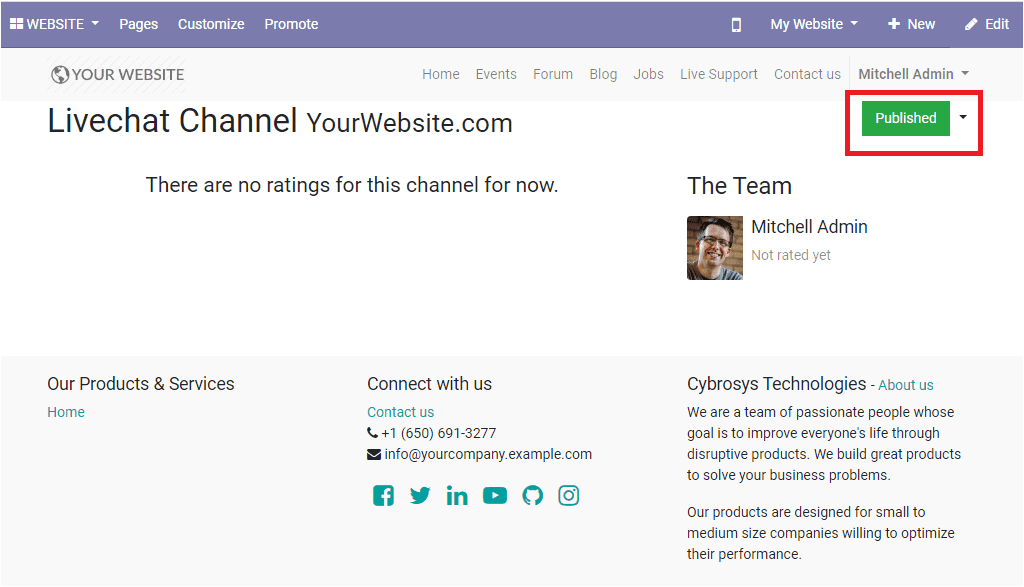1024x587 pixels.
Task: Open the Customize menu
Action: coord(211,24)
